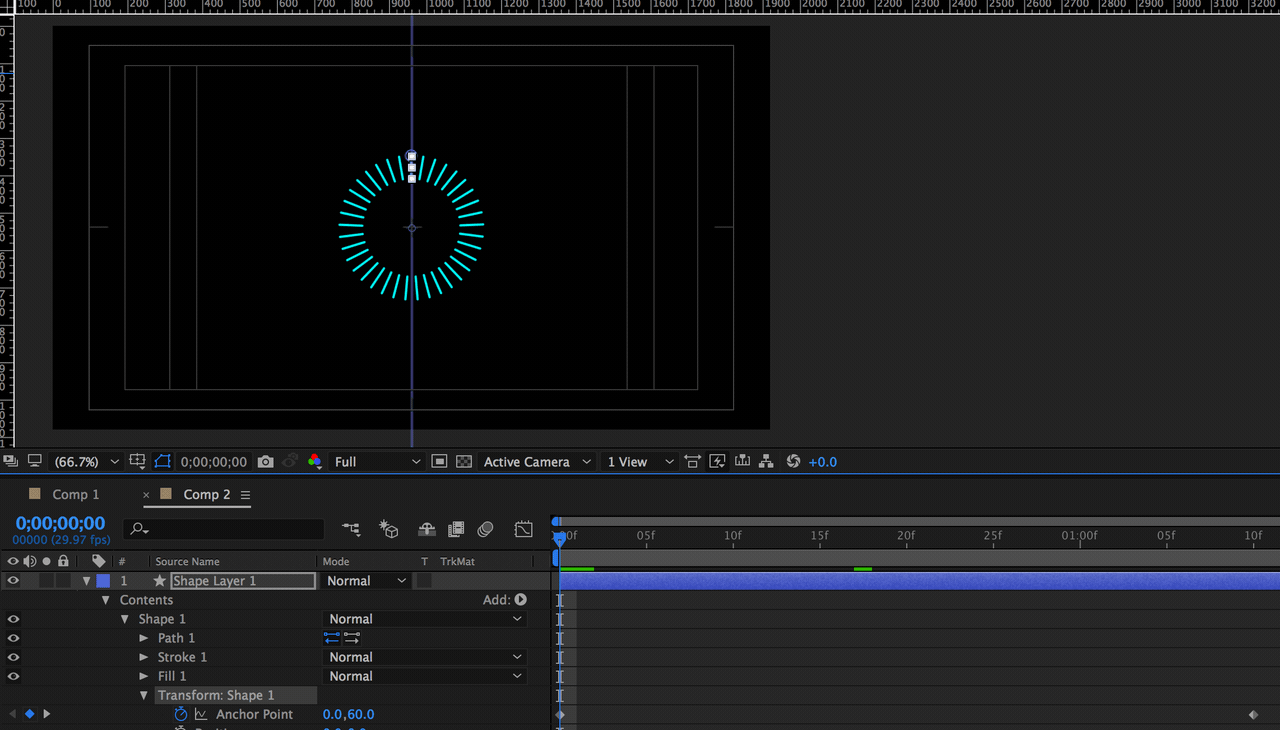This screenshot has height=730, width=1280.
Task: Collapse Shape Layer 1 with its triangle
Action: point(87,581)
